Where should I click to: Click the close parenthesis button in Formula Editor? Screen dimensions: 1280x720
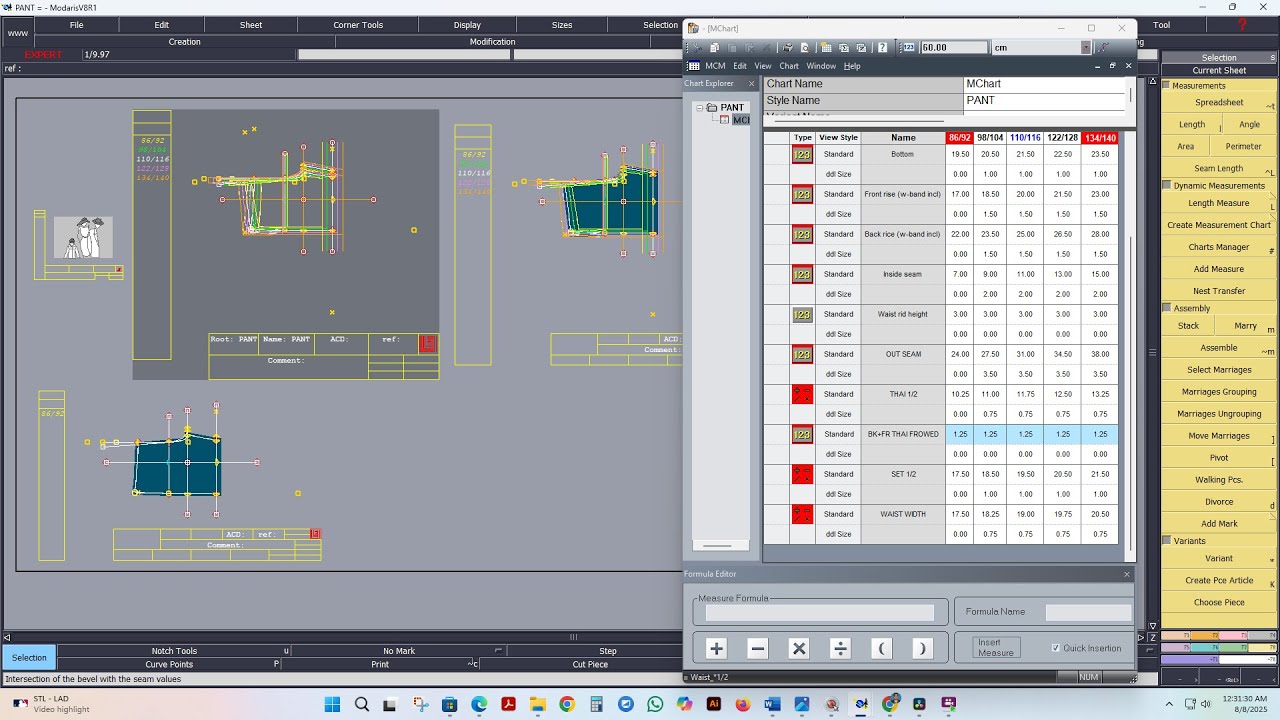[922, 648]
